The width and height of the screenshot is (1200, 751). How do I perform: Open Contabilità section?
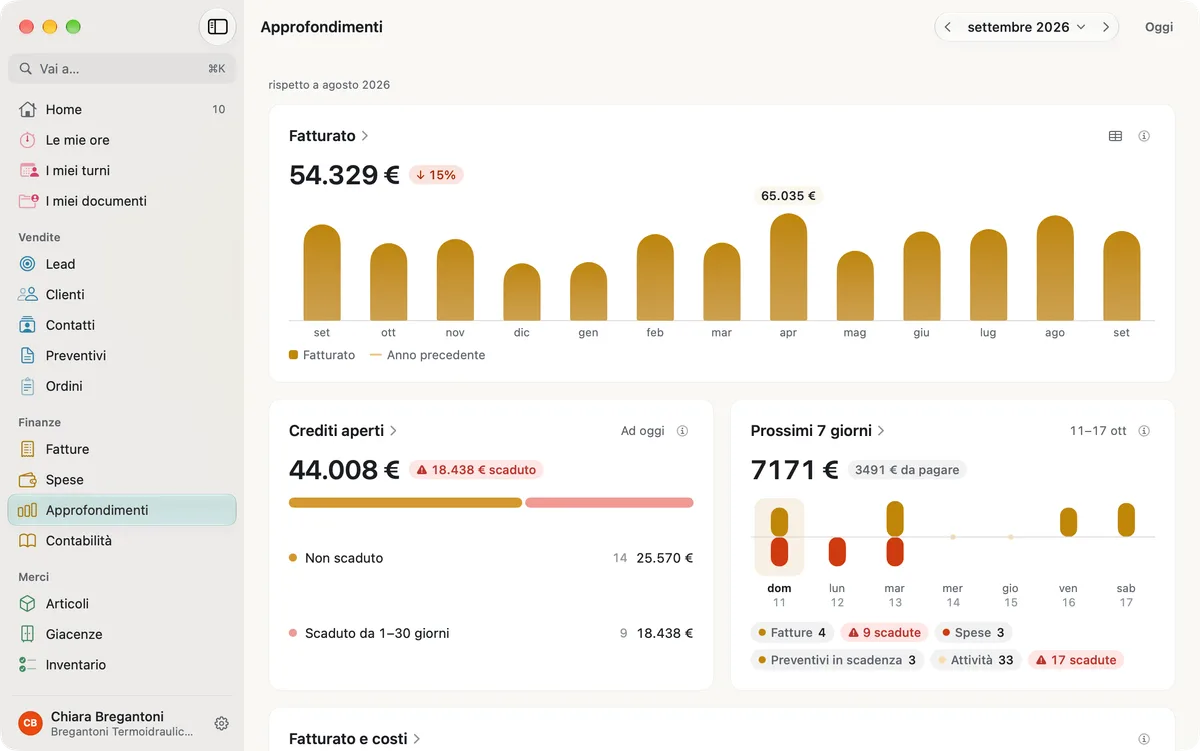[122, 540]
